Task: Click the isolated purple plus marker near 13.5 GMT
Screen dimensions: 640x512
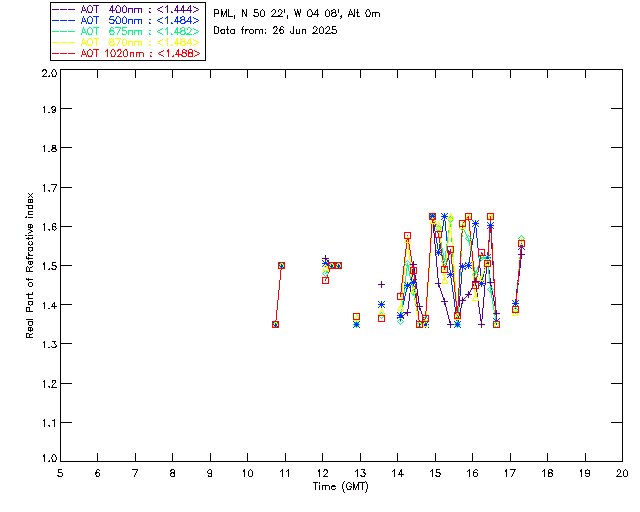Action: [x=381, y=285]
